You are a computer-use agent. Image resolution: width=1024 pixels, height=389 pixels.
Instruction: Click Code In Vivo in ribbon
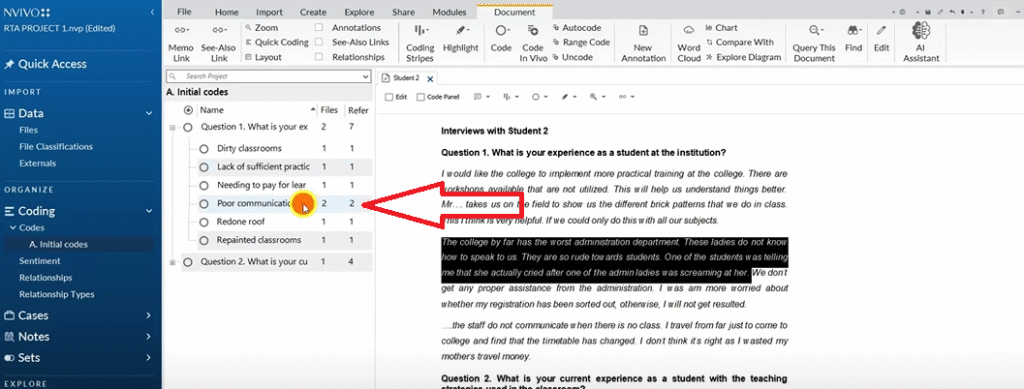[x=532, y=44]
